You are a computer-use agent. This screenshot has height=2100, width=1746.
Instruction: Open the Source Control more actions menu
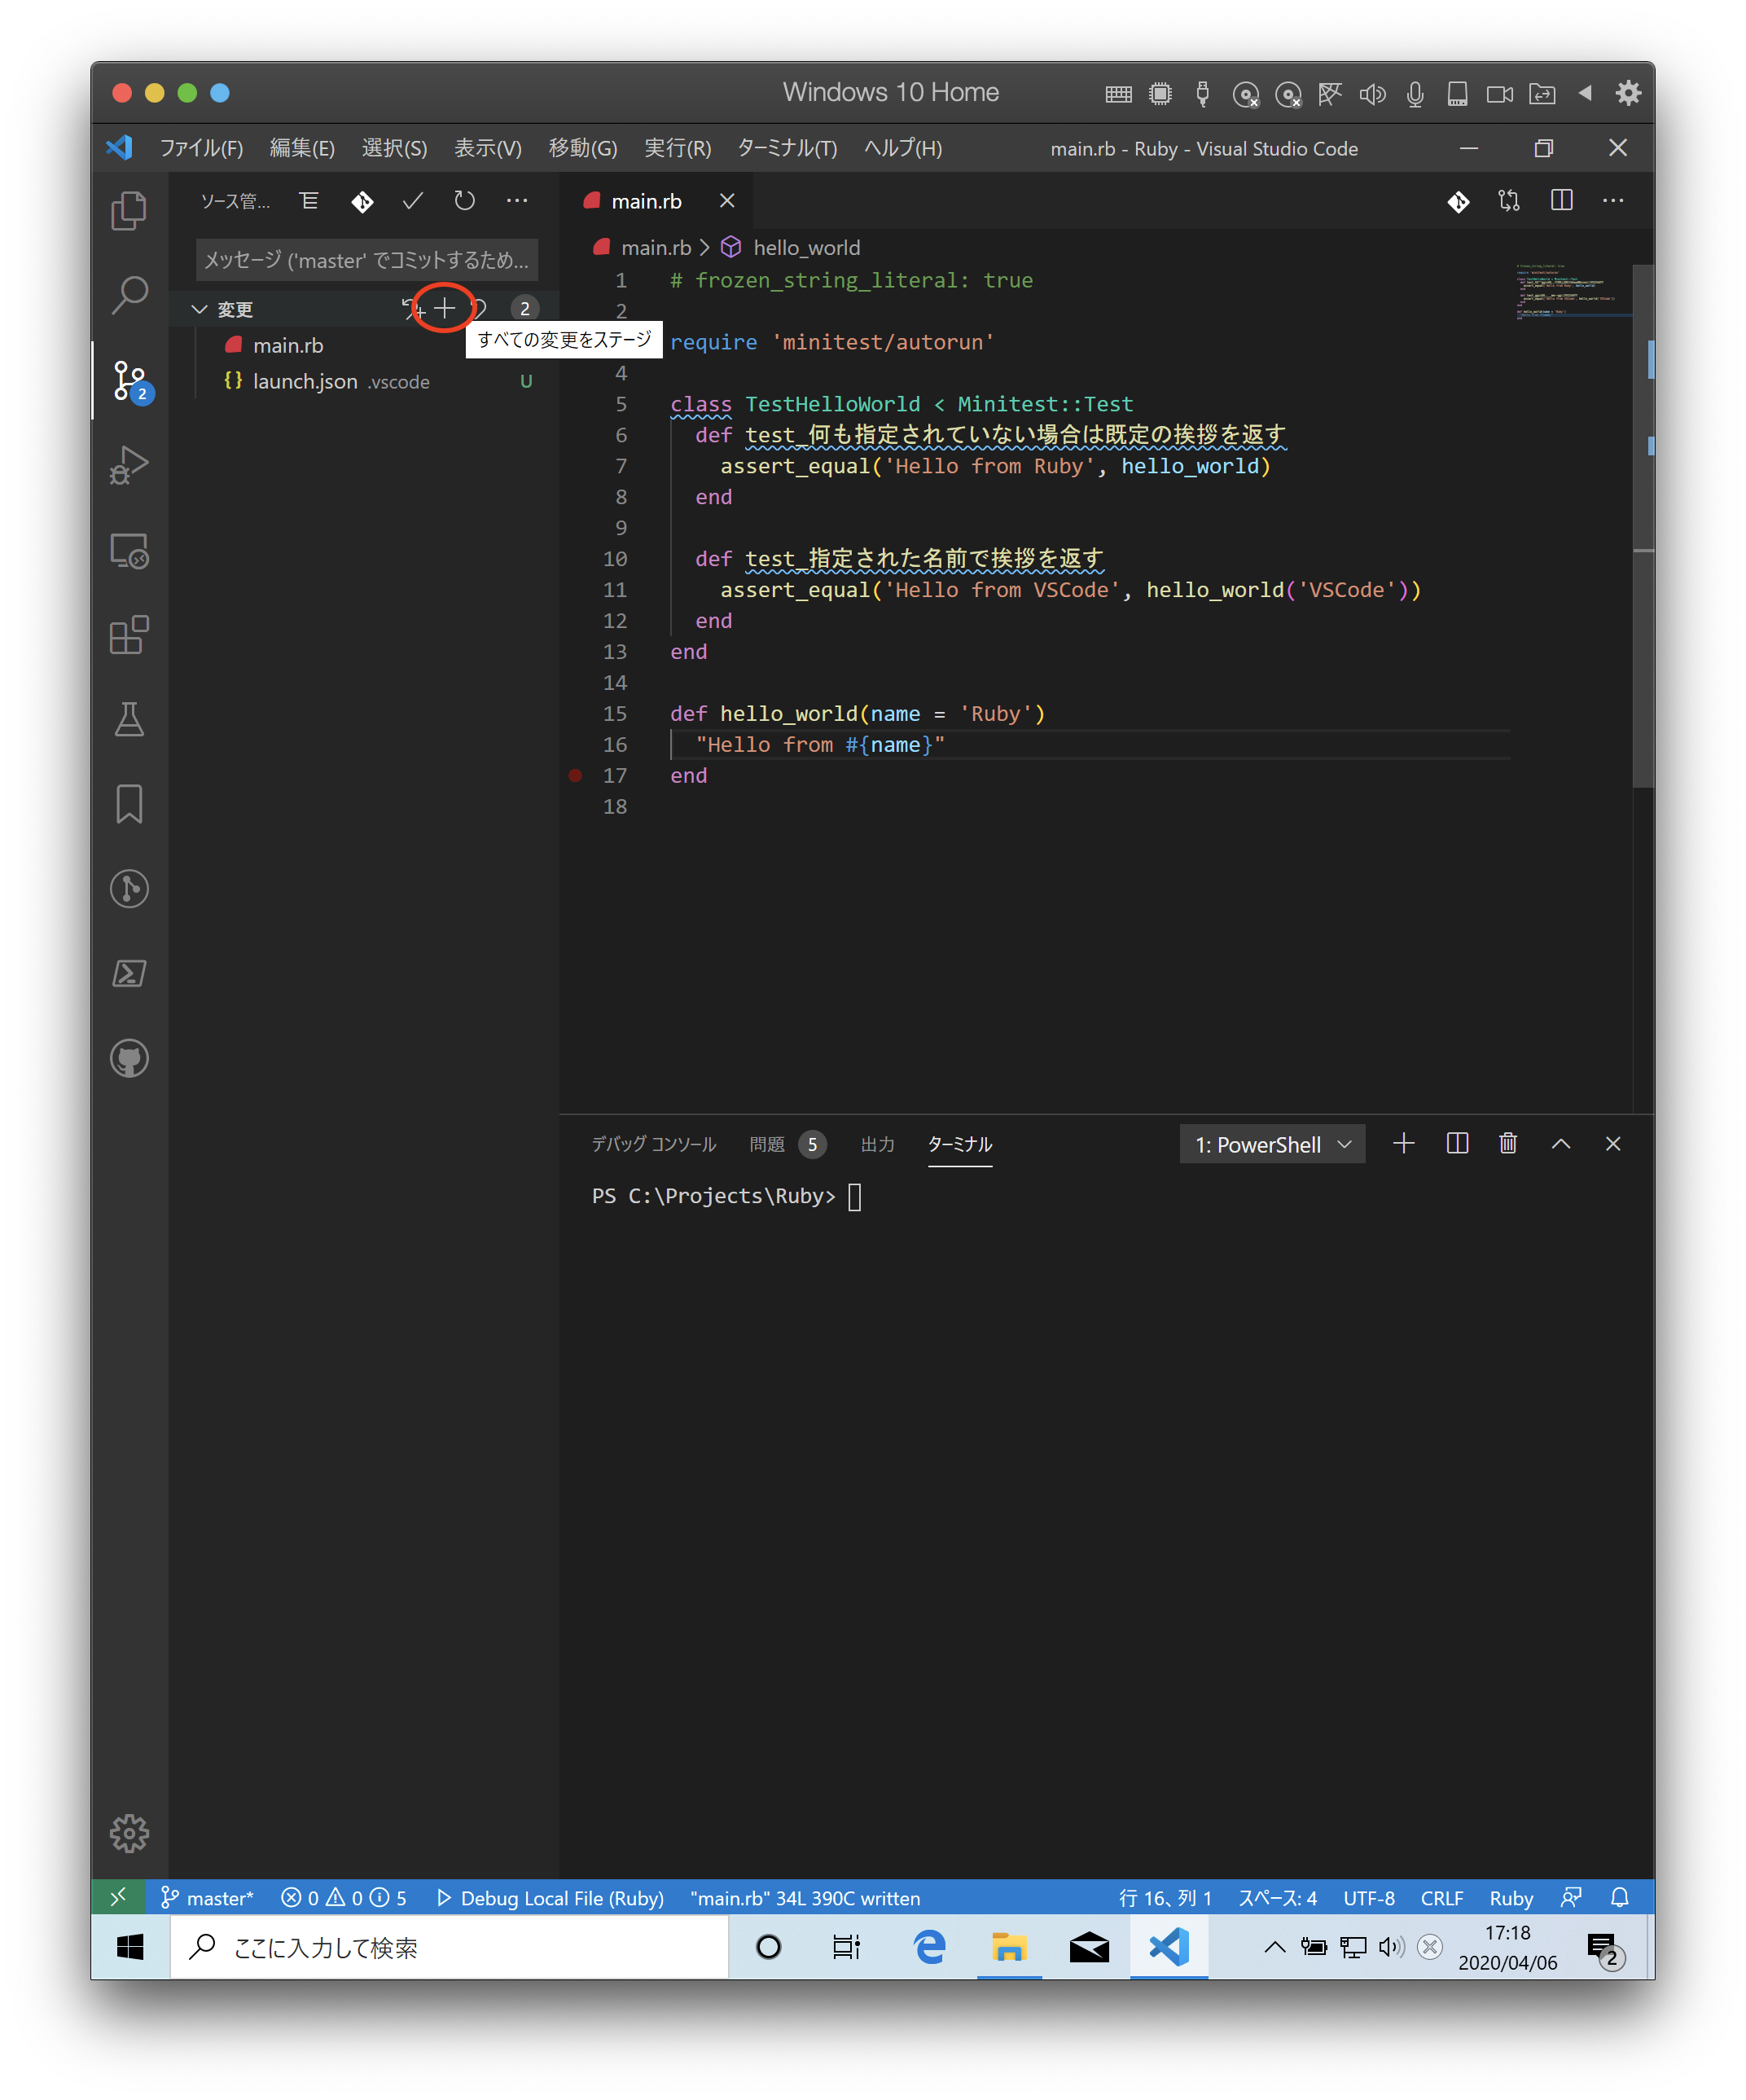[x=517, y=201]
